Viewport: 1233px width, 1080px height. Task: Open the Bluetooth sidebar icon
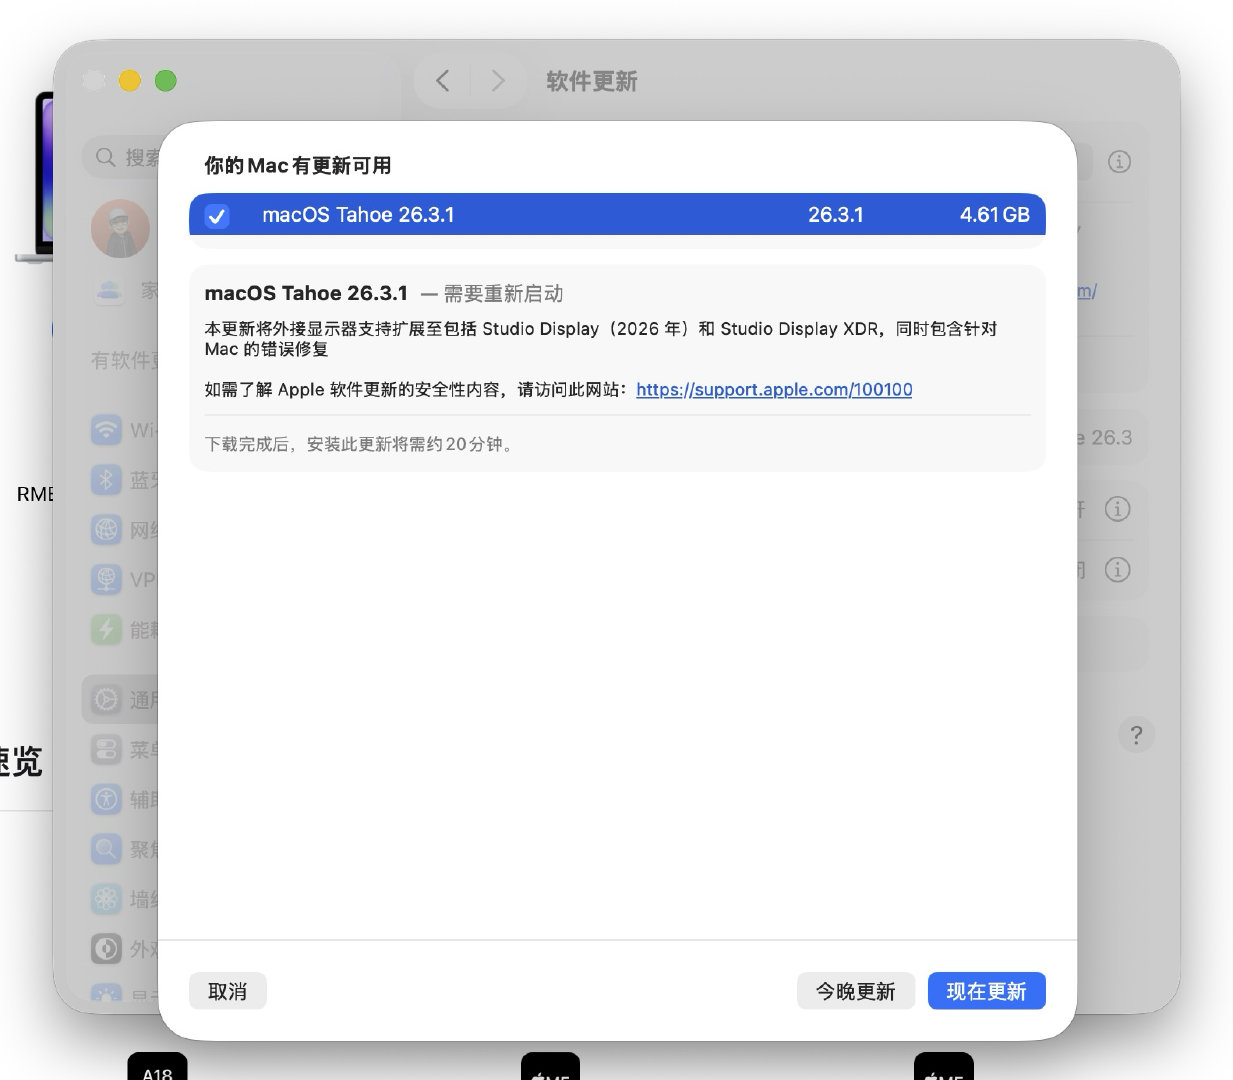coord(106,480)
